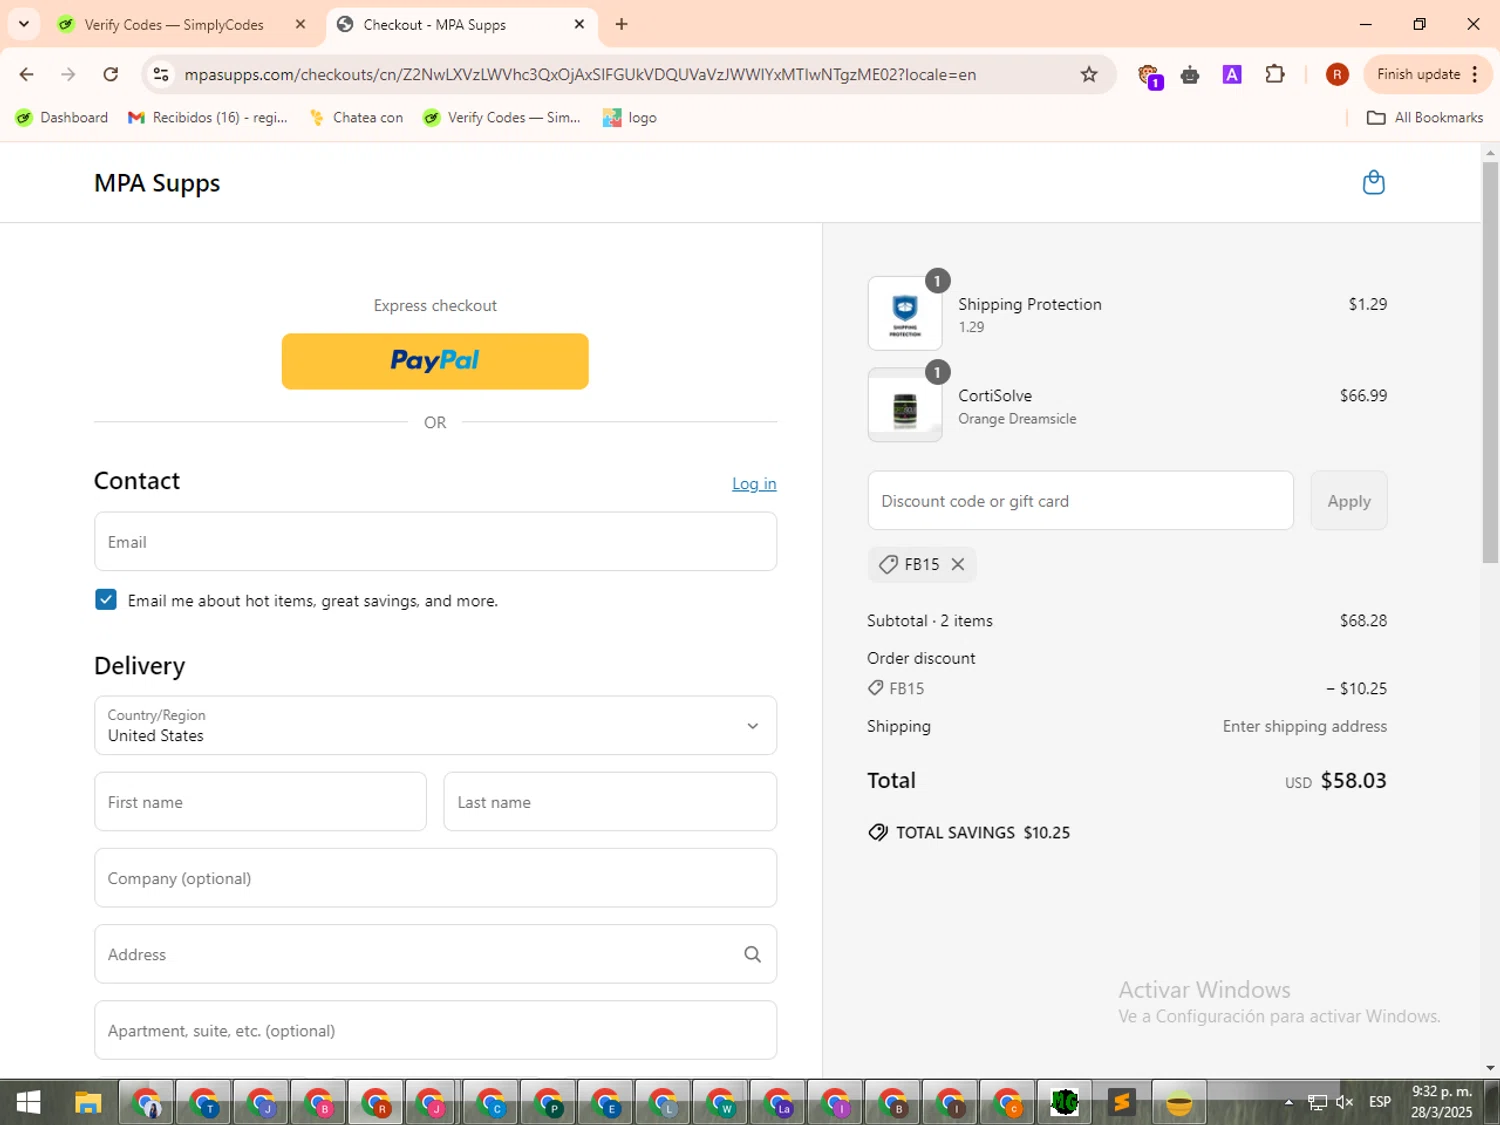
Task: Click the MPA Supps store name
Action: tap(157, 183)
